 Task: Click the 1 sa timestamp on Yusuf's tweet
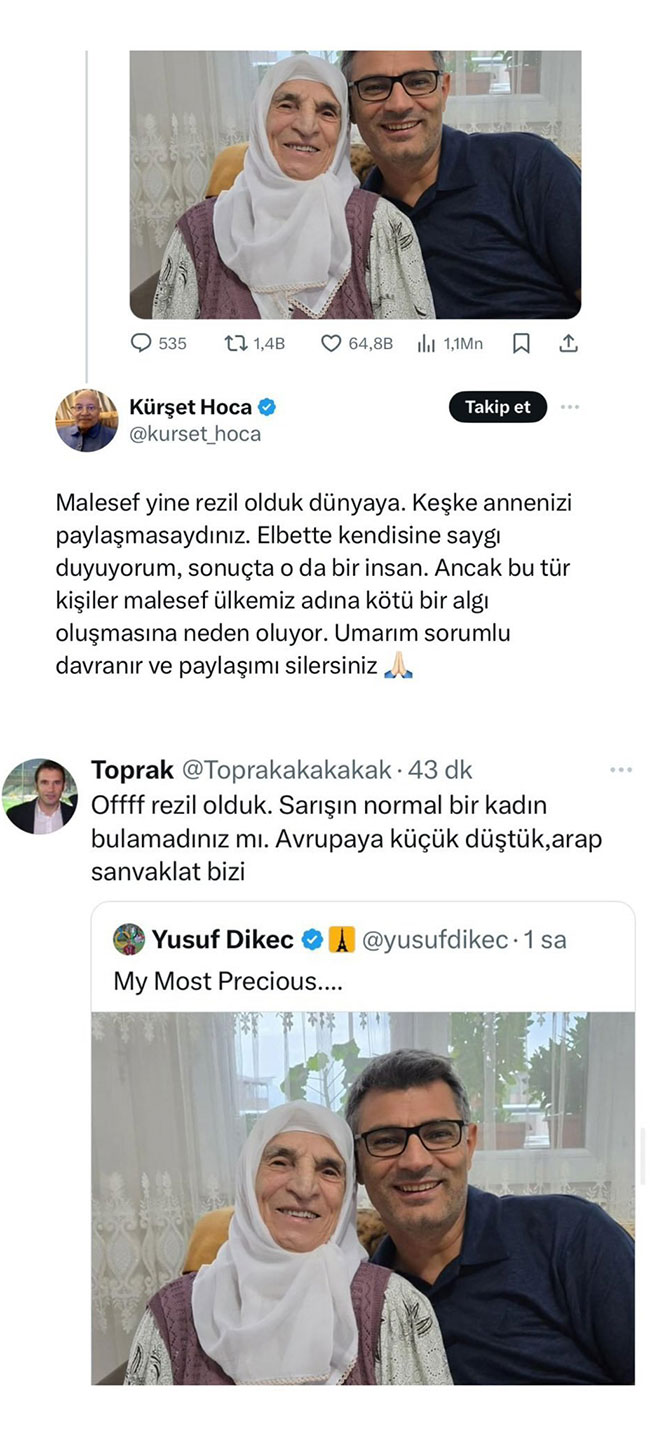(545, 939)
